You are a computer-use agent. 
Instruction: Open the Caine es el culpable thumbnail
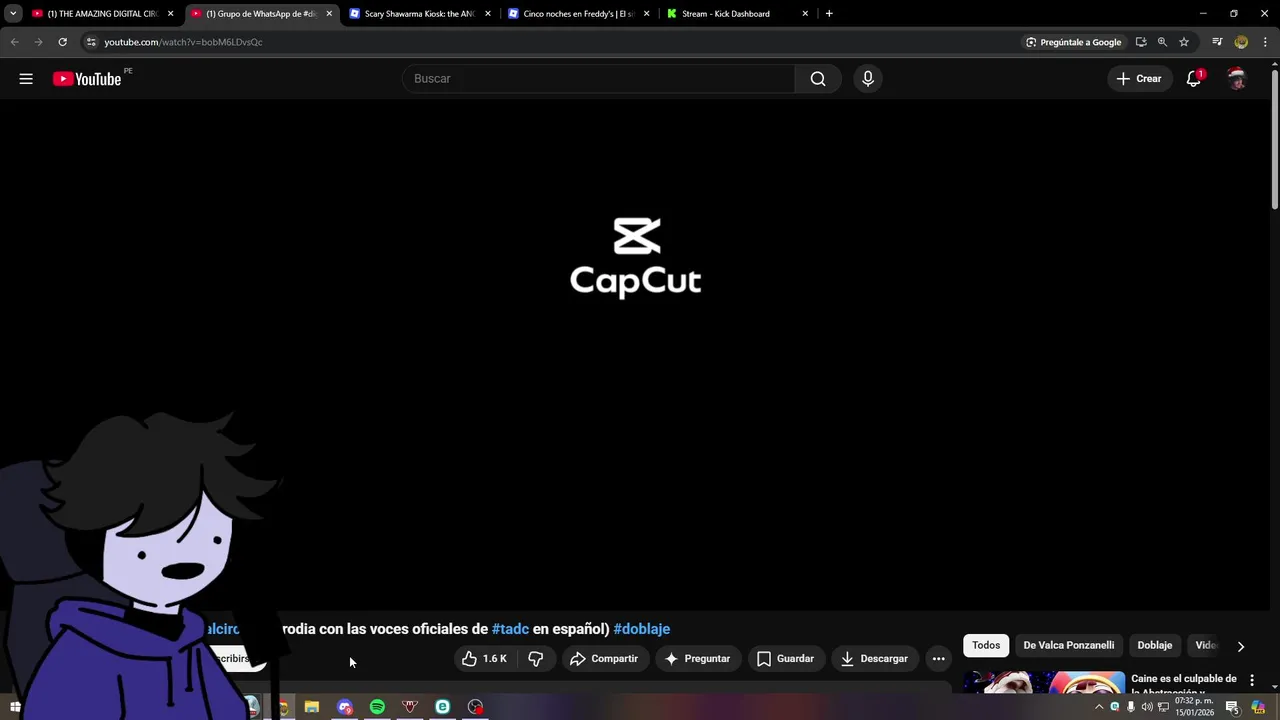point(1044,683)
